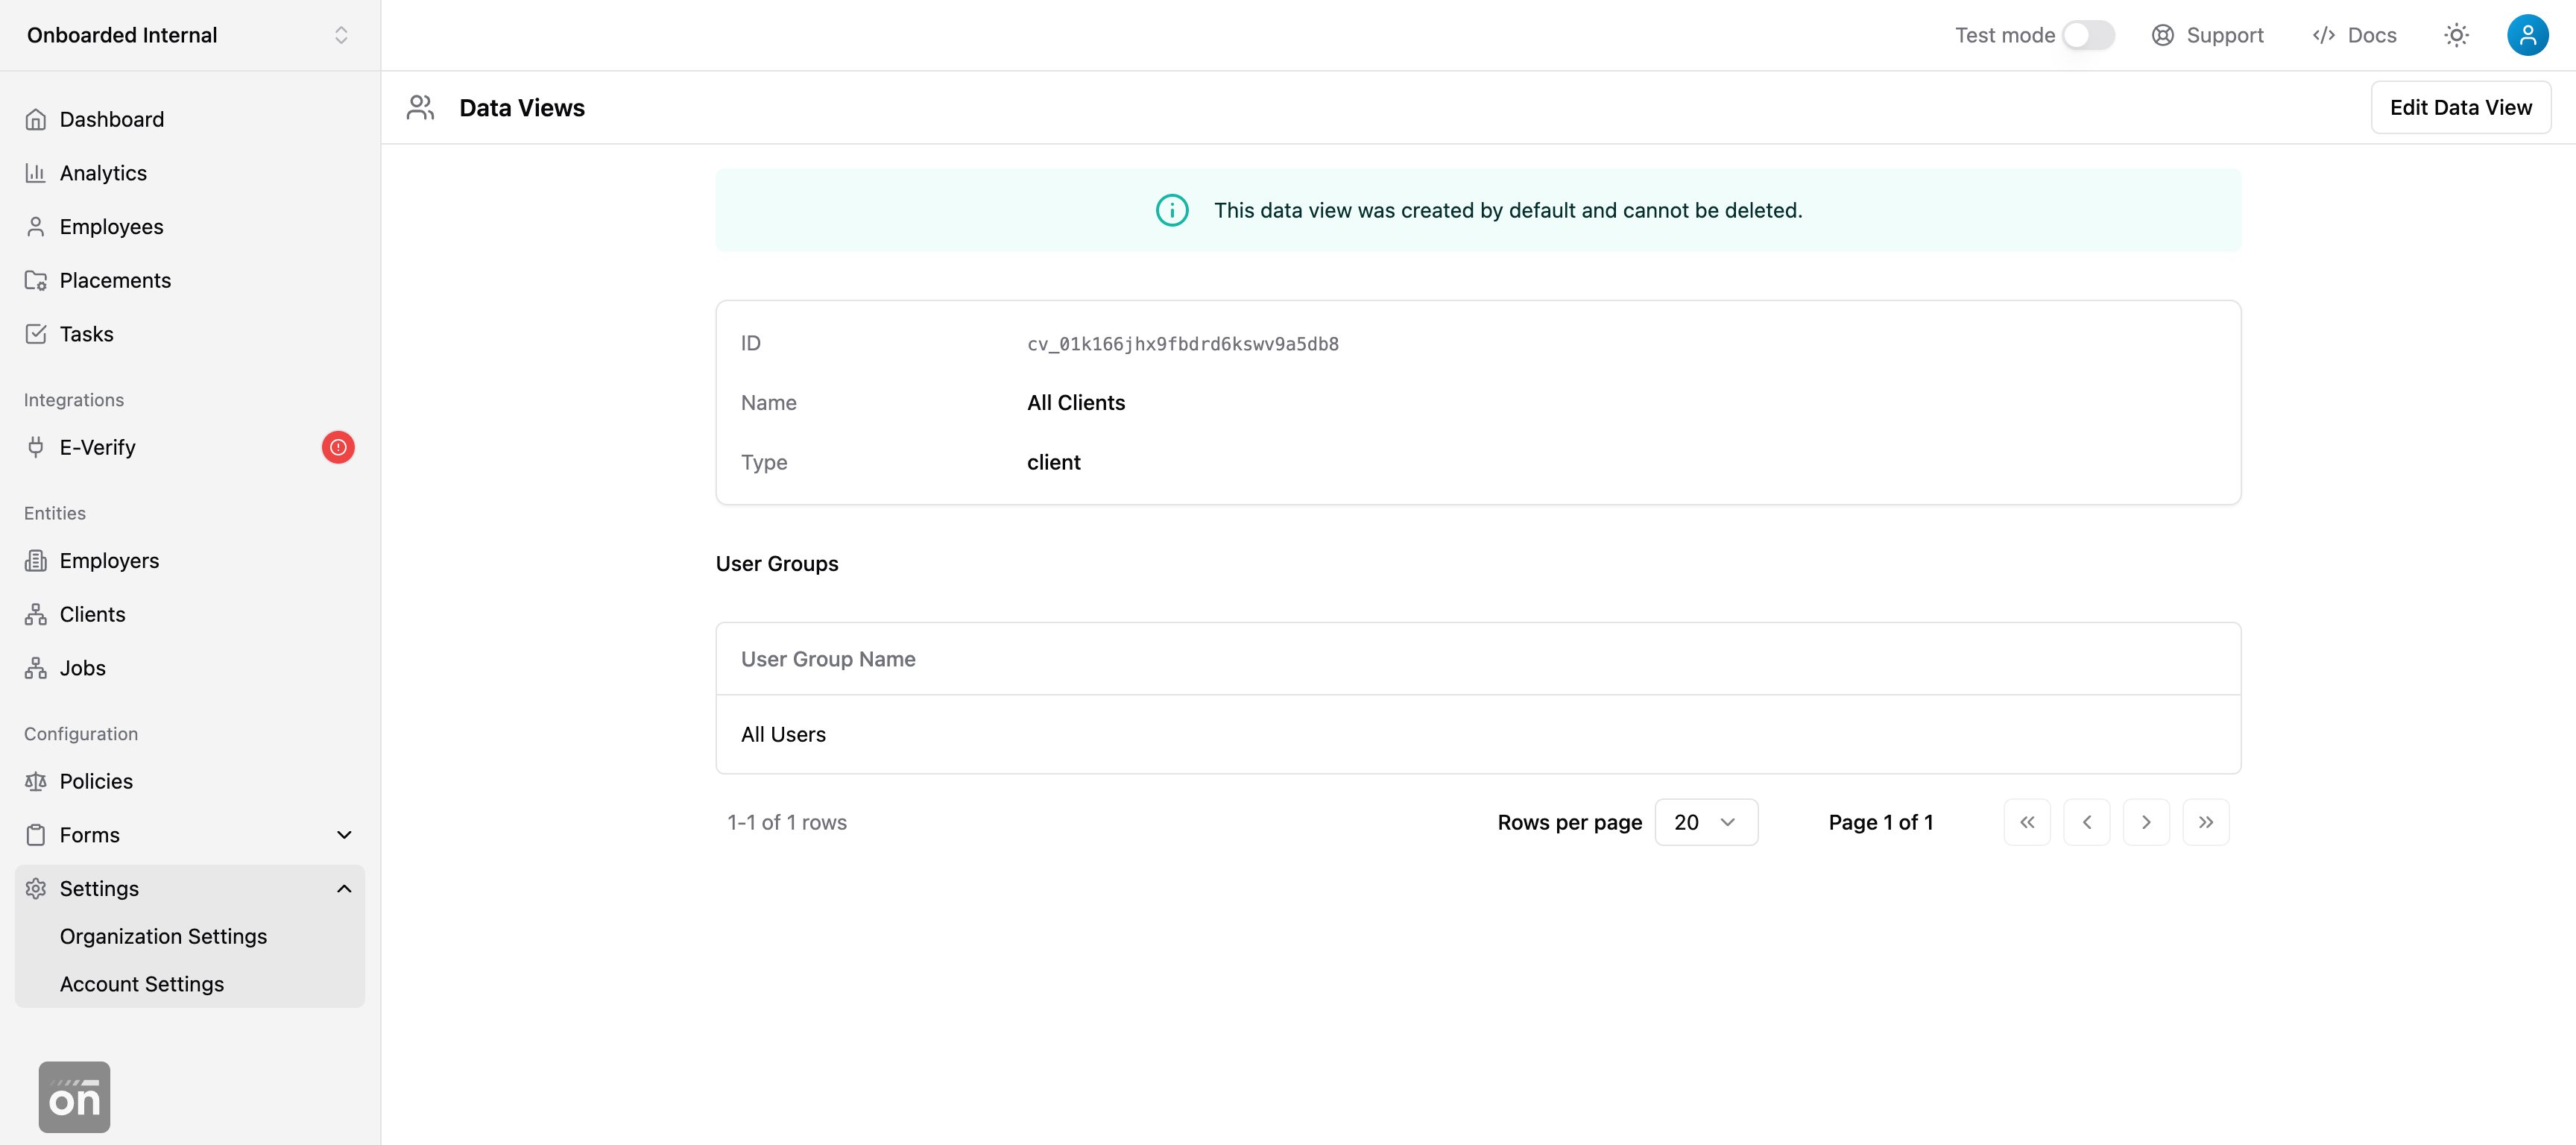Click the user avatar icon
The width and height of the screenshot is (2576, 1145).
click(x=2526, y=35)
